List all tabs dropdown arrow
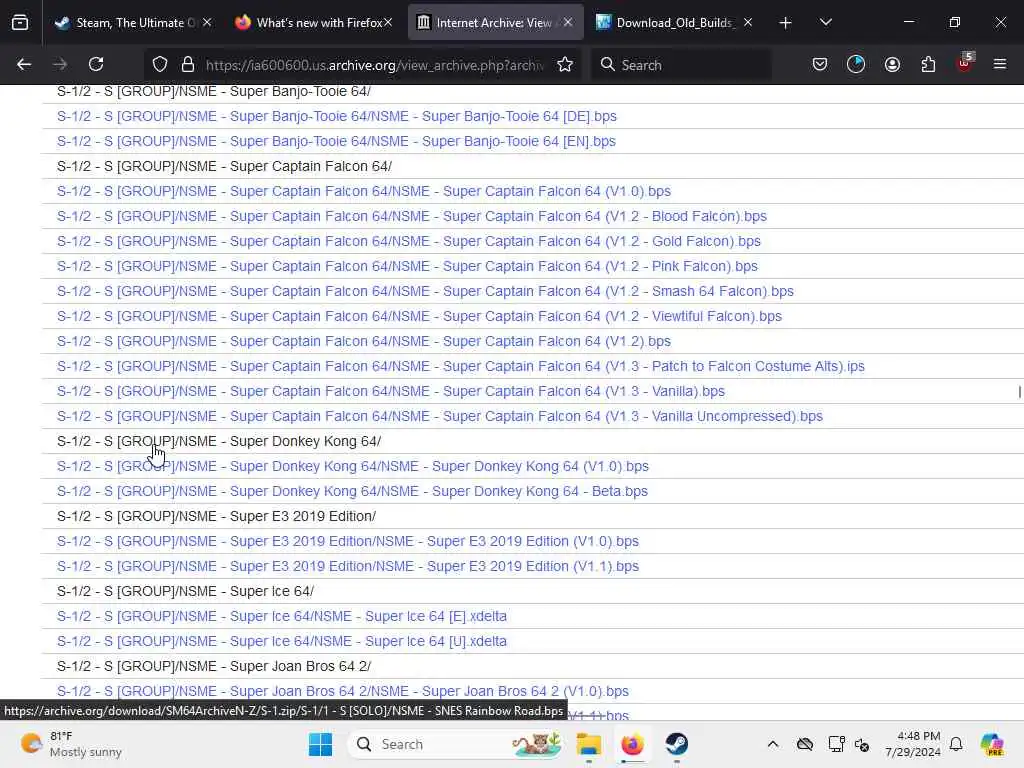Viewport: 1024px width, 768px height. click(x=825, y=23)
